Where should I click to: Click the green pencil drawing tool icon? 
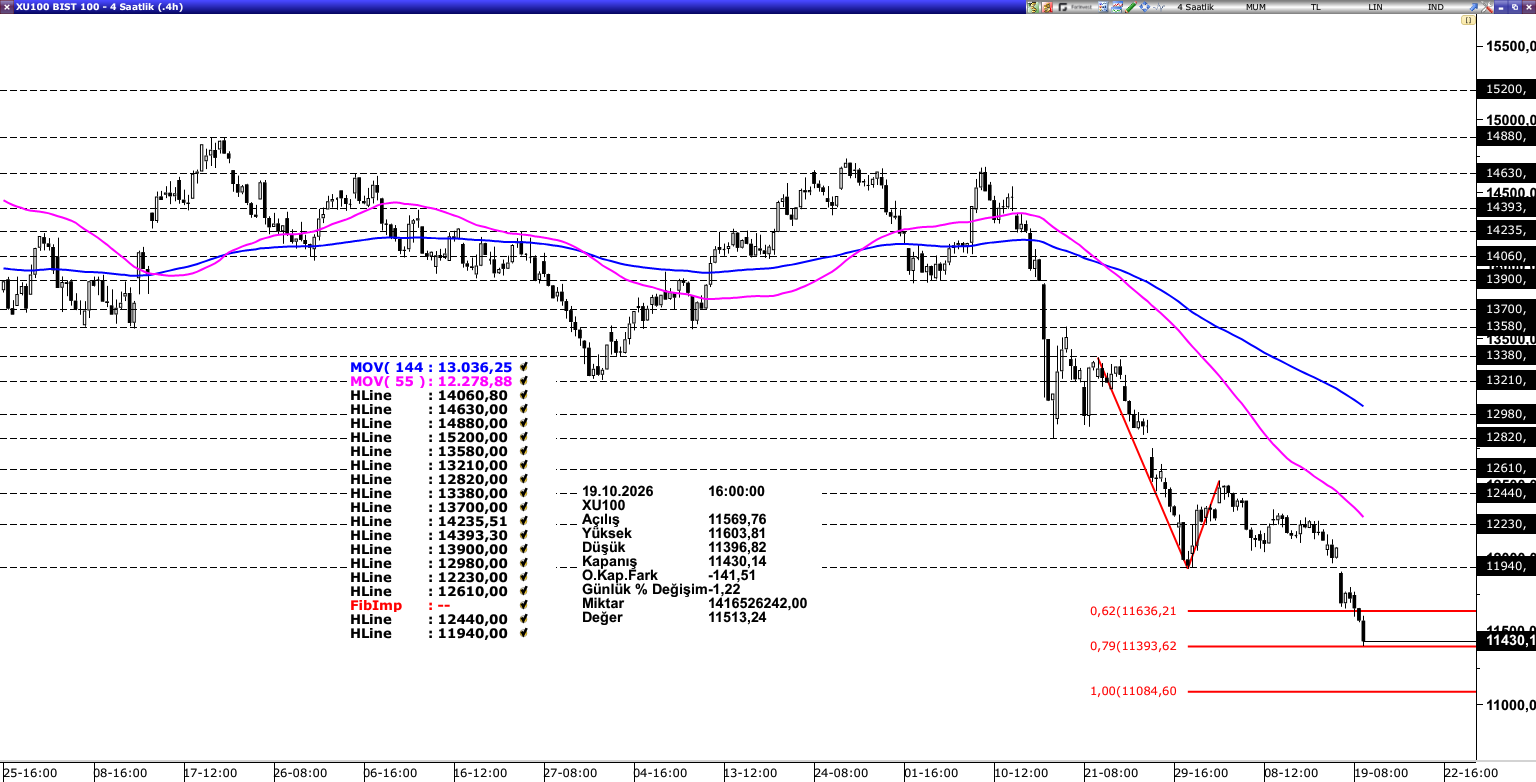[x=1130, y=7]
